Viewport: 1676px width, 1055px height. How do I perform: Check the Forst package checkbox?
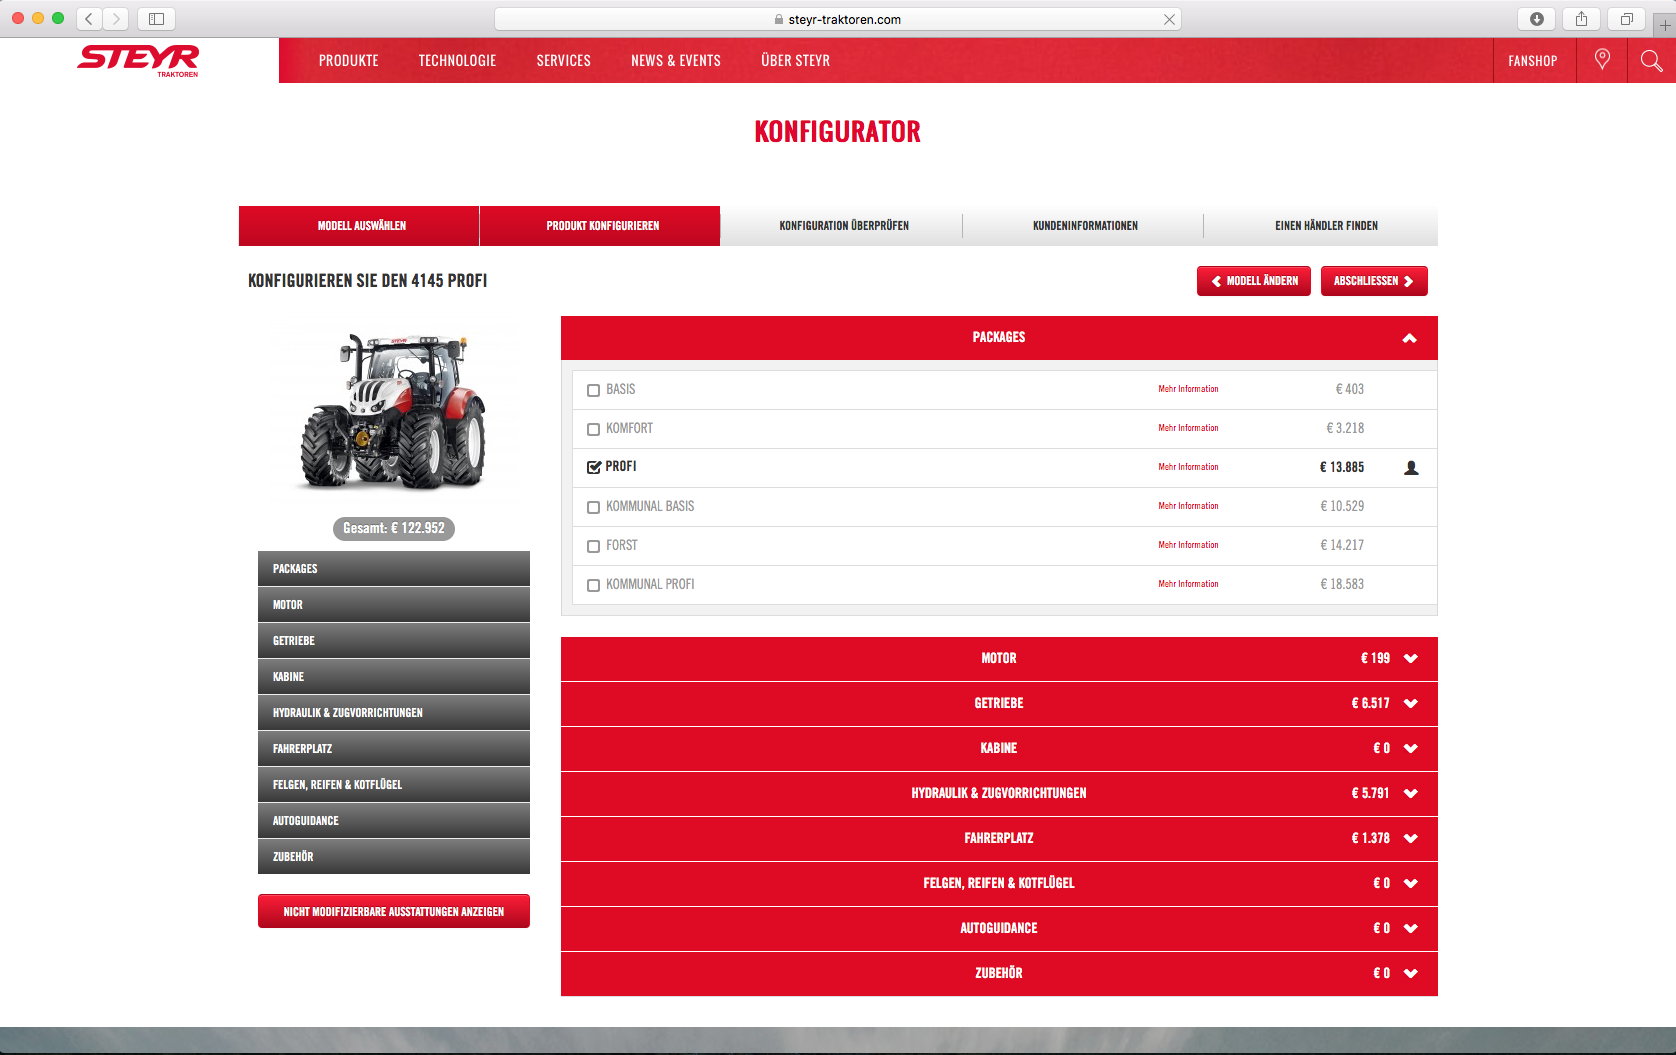(x=593, y=546)
